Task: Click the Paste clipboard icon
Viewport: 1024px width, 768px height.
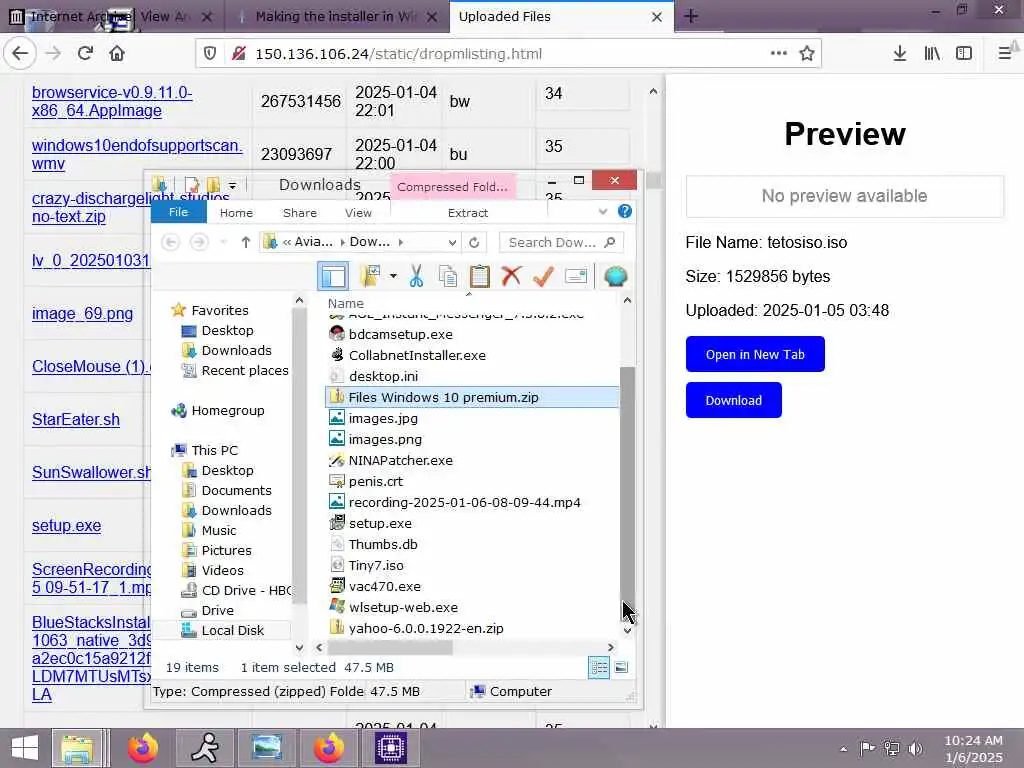Action: click(x=479, y=276)
